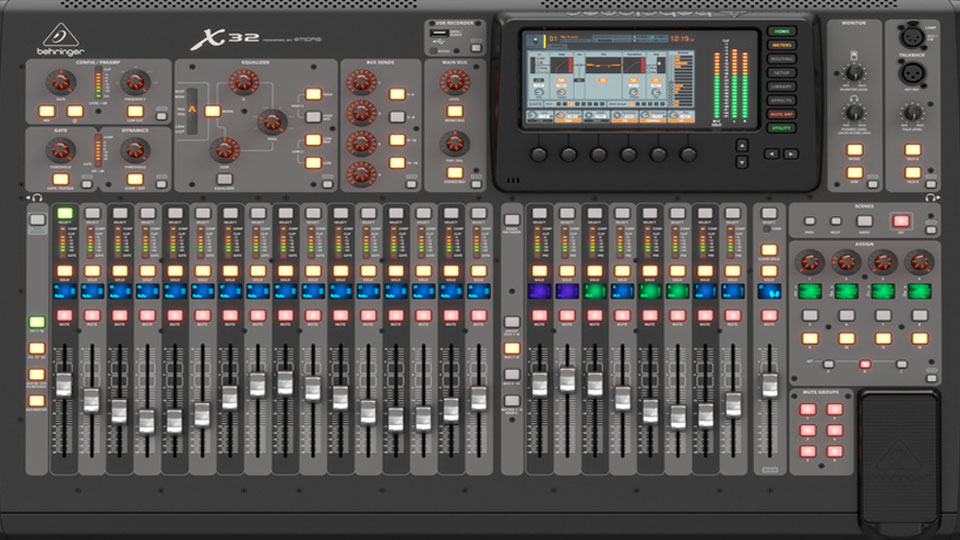Push the Frequency knob in Config/Preamp
The height and width of the screenshot is (540, 960).
click(x=135, y=81)
